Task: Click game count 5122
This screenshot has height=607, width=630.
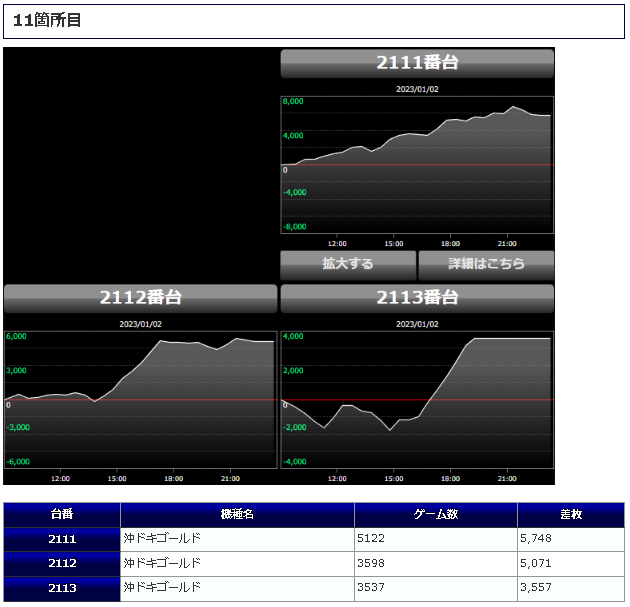Action: point(371,538)
